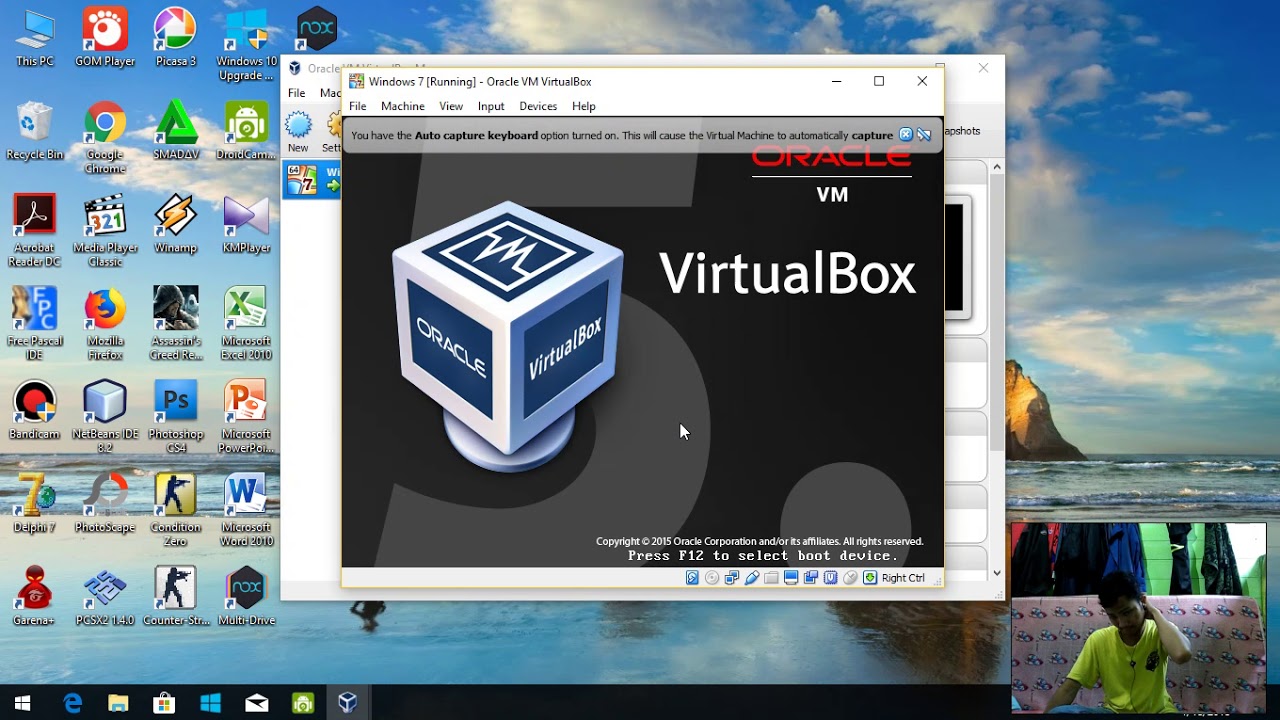Select the Multi-Drive Nox desktop icon
Screen dimensions: 1280x720
pos(246,597)
